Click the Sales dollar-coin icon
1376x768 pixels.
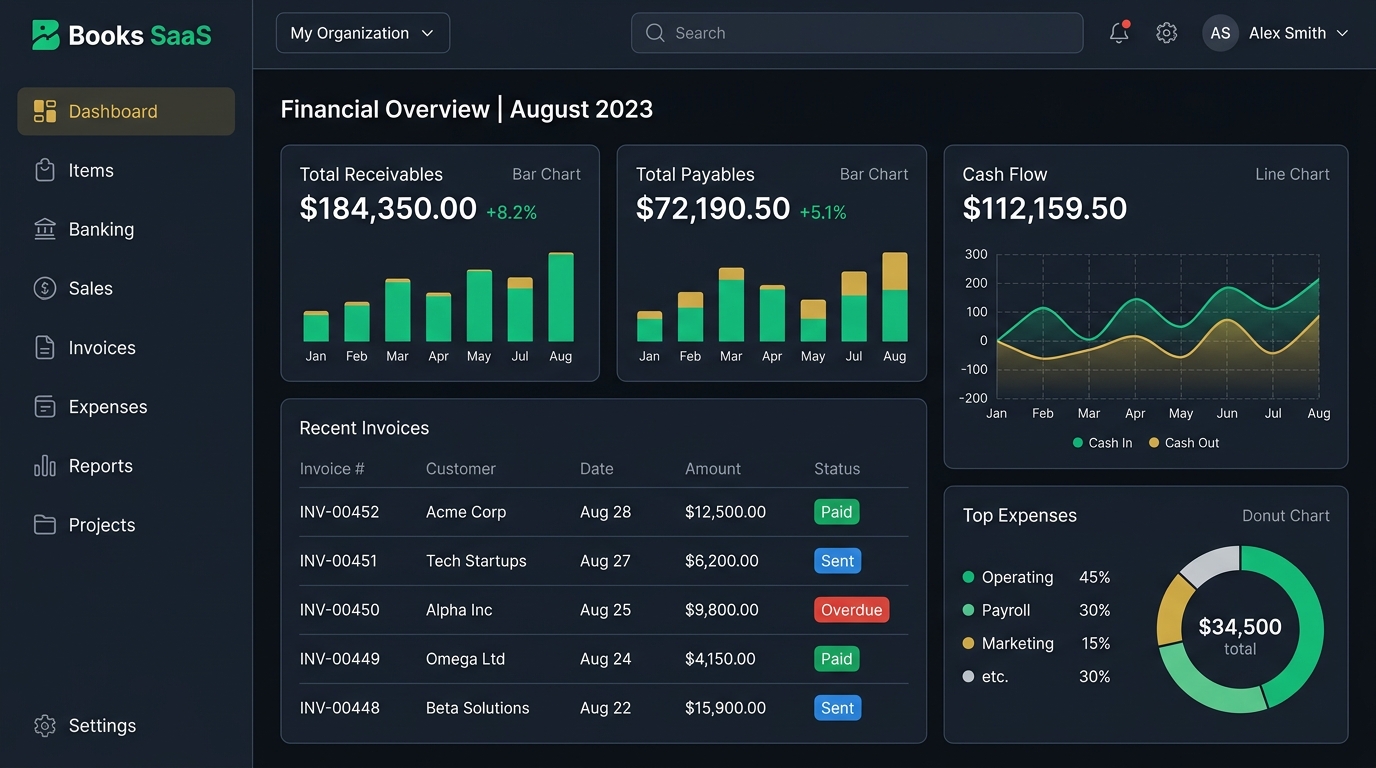pos(45,288)
